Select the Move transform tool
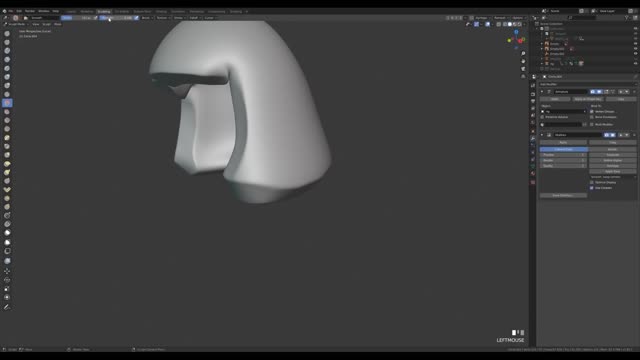The height and width of the screenshot is (360, 640). [7, 271]
